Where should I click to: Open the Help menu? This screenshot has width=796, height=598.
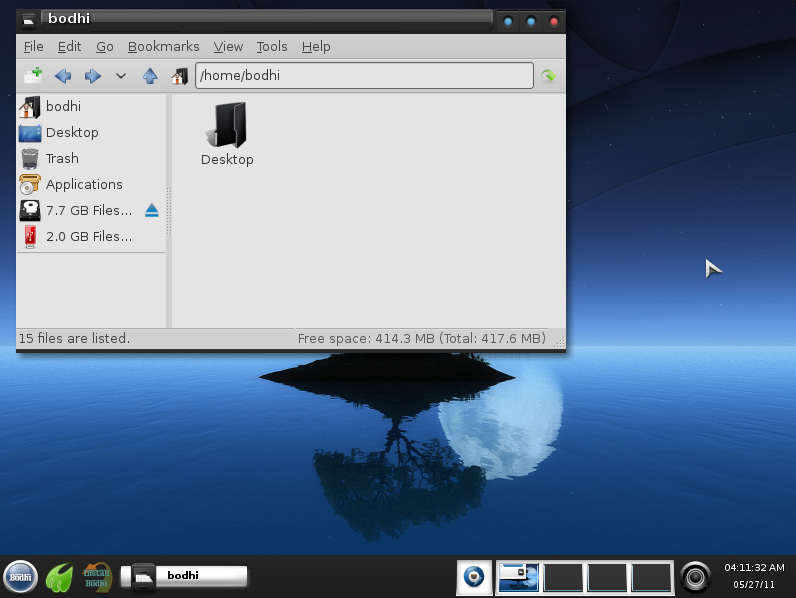[x=316, y=47]
